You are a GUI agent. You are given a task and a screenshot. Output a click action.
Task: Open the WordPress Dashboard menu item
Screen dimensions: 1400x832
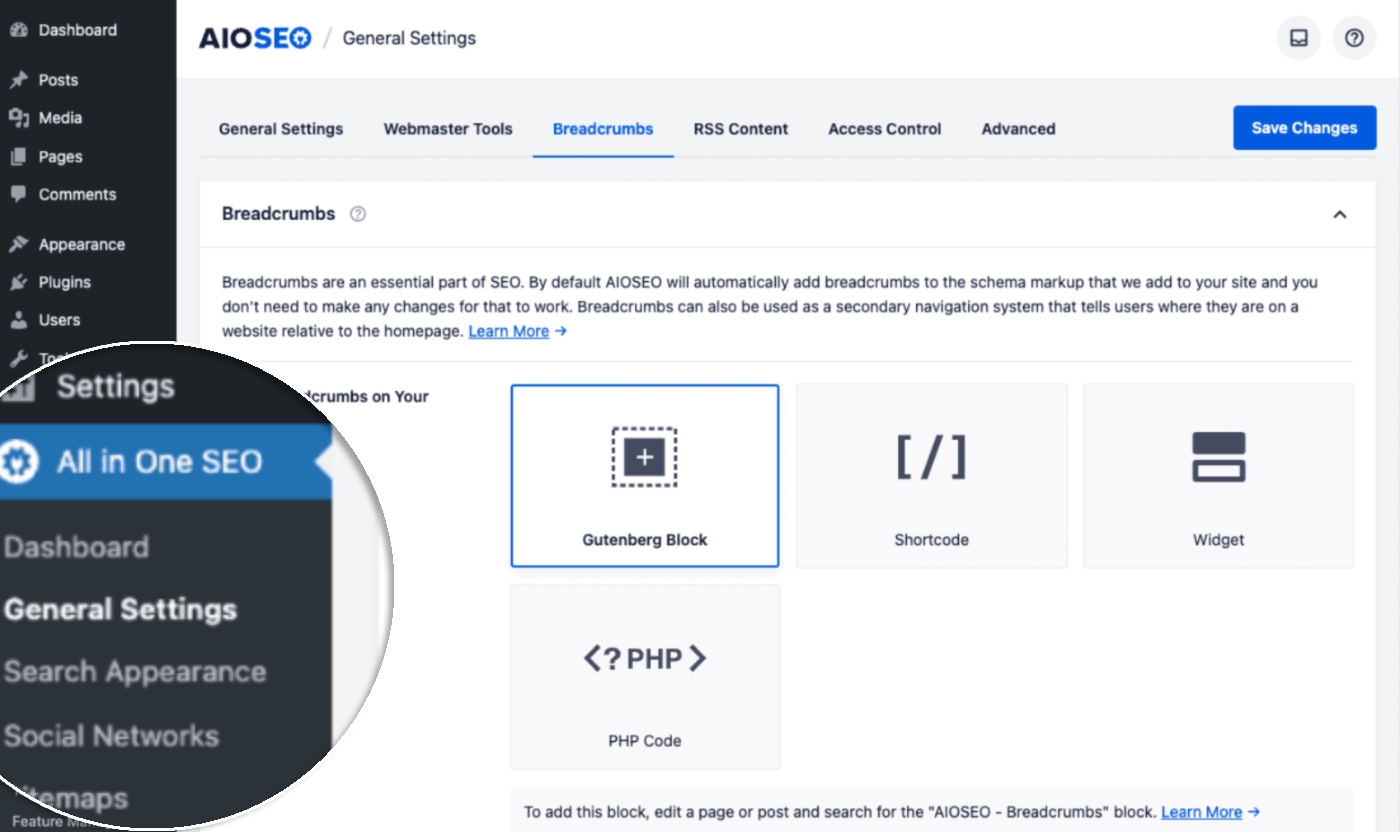tap(77, 30)
